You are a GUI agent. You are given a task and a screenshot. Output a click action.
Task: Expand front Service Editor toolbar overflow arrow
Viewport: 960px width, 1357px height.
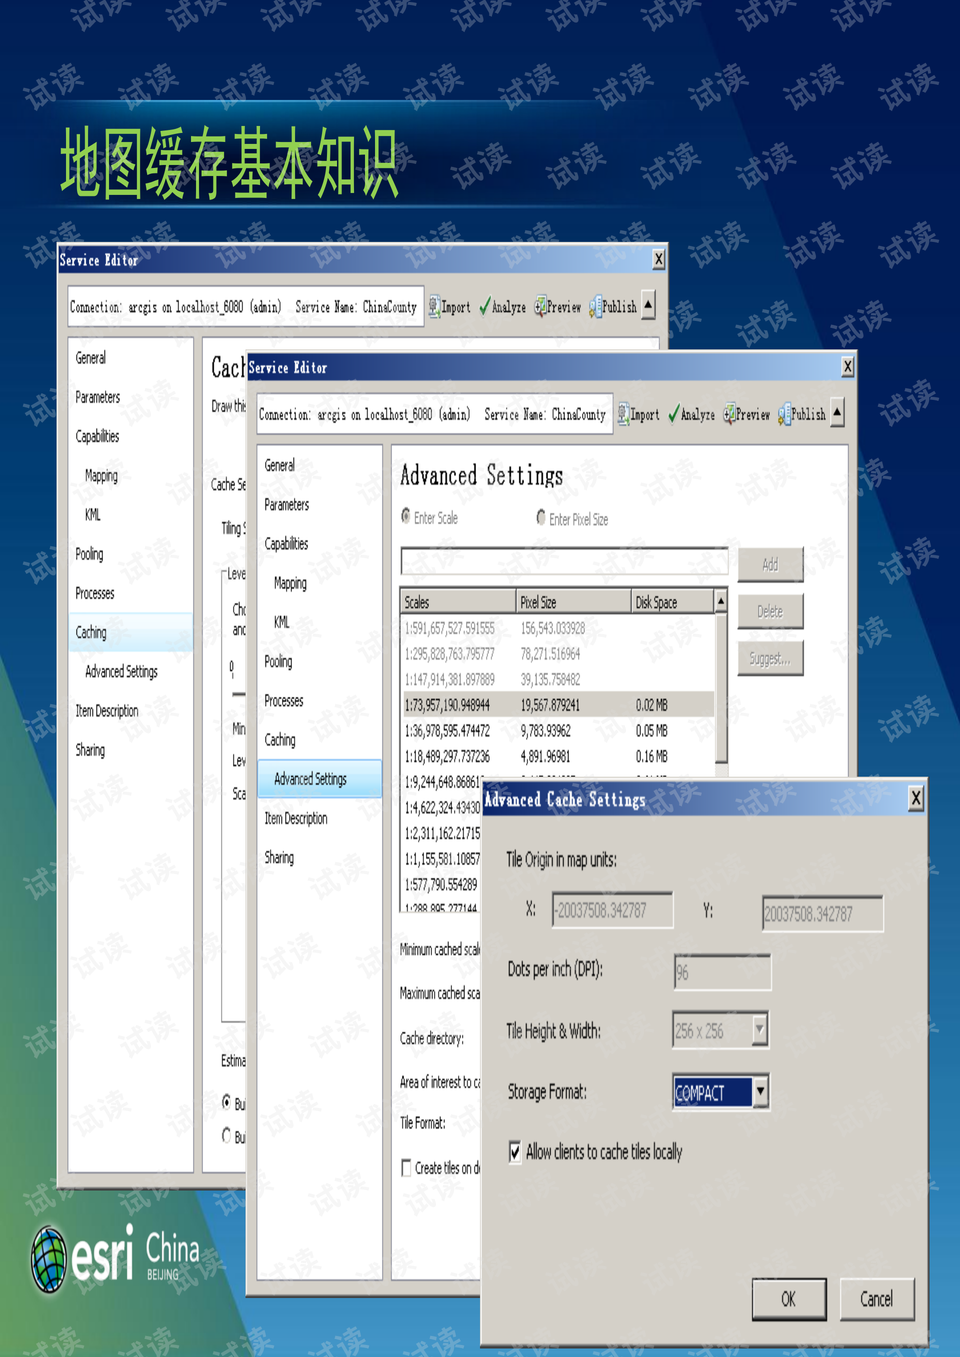pyautogui.click(x=838, y=413)
